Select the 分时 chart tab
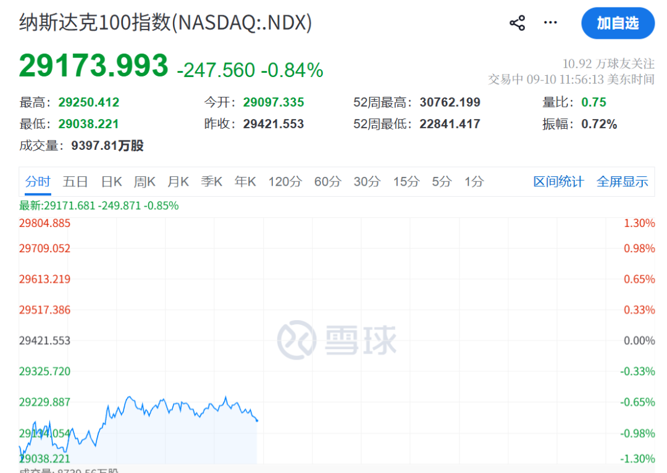The width and height of the screenshot is (667, 473). tap(38, 182)
